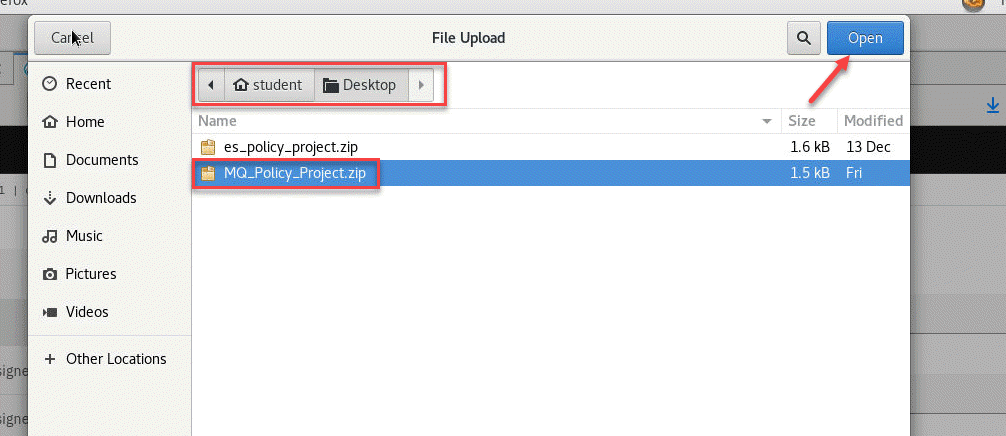The image size is (1006, 436).
Task: Open the Documents sidebar location
Action: (x=101, y=160)
